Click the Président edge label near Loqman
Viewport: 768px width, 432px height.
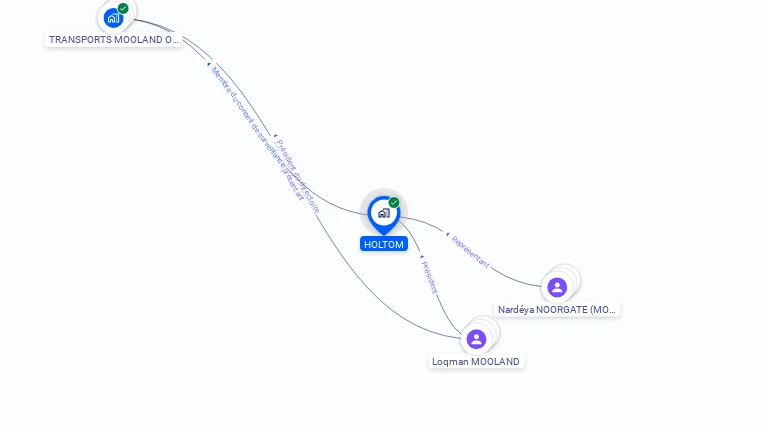click(x=429, y=277)
